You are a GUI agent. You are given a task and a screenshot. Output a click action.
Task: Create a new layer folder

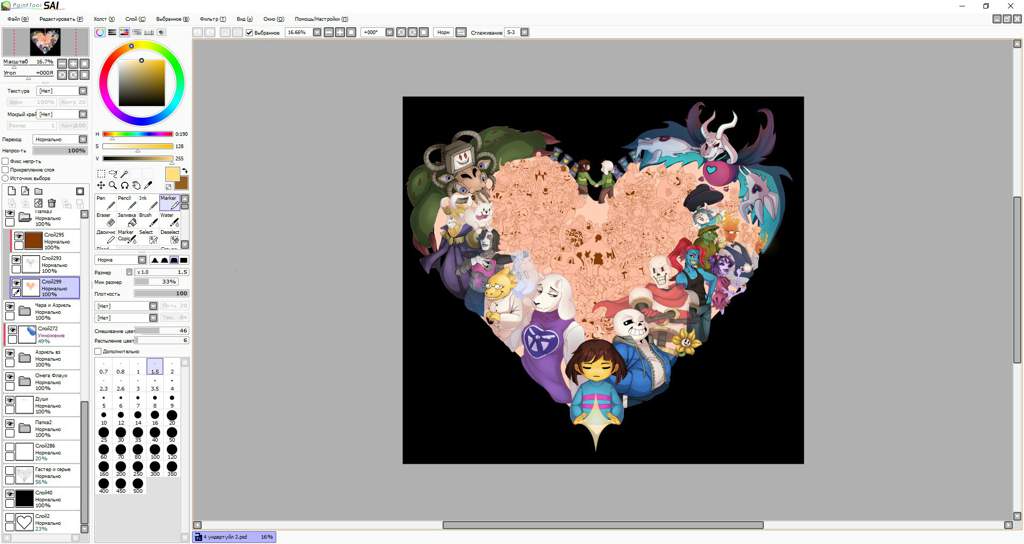pos(39,191)
